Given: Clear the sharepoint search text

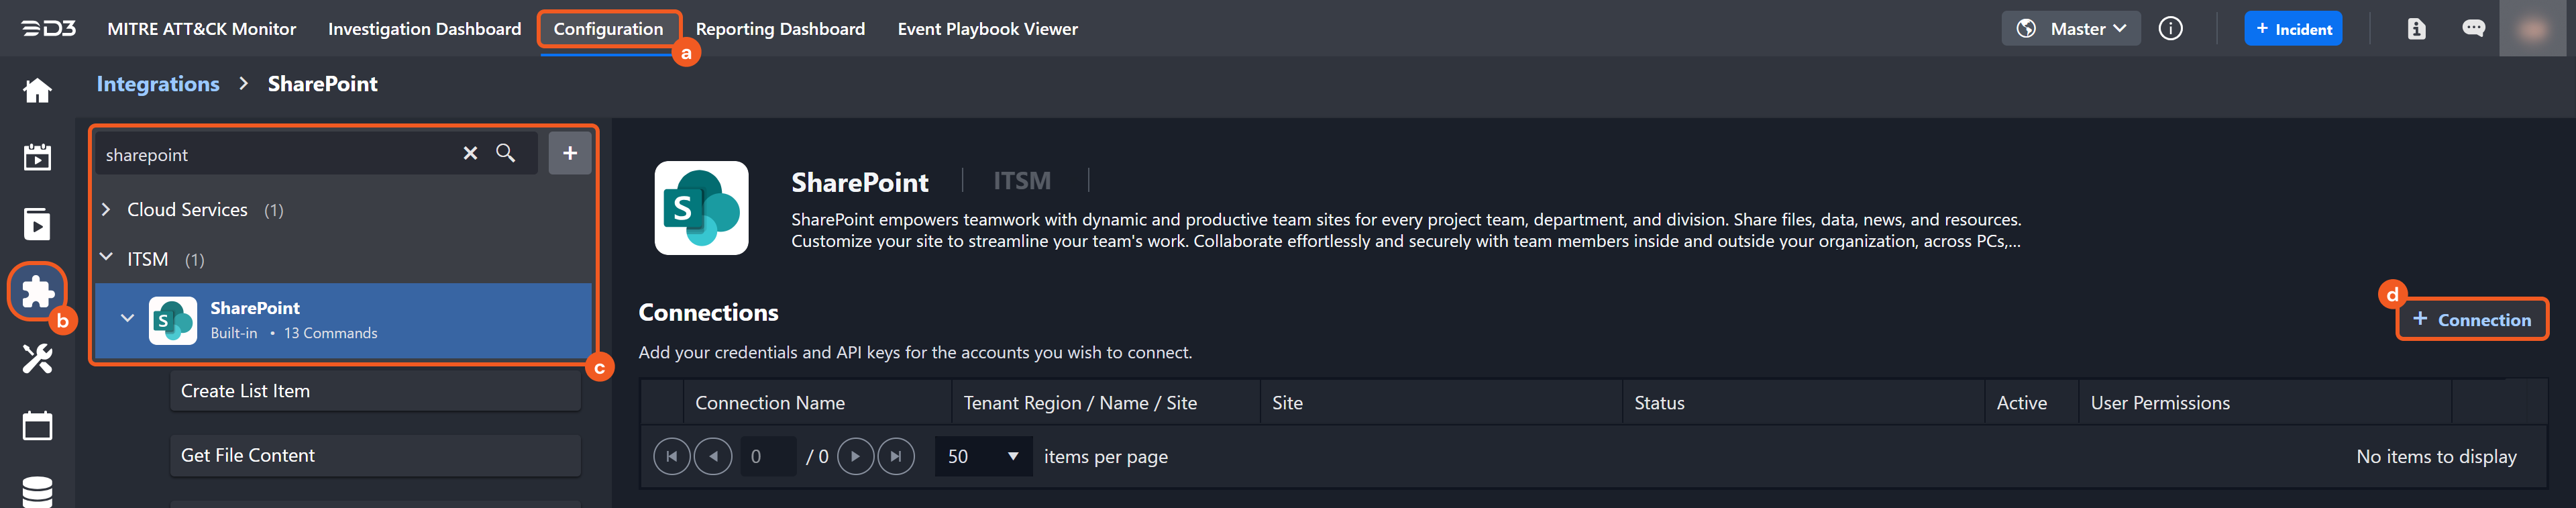Looking at the screenshot, I should 470,153.
